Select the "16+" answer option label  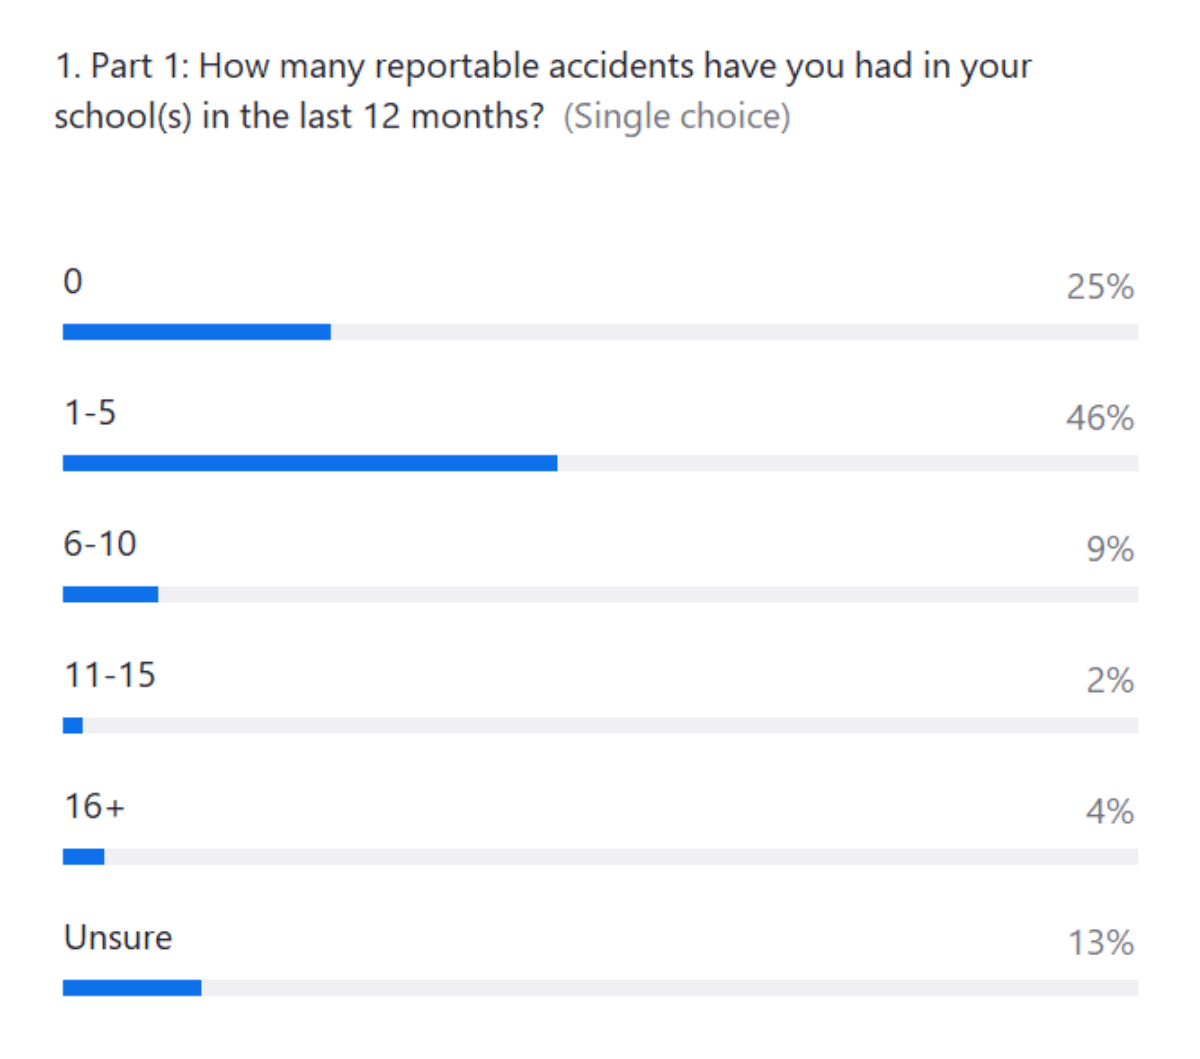[95, 806]
